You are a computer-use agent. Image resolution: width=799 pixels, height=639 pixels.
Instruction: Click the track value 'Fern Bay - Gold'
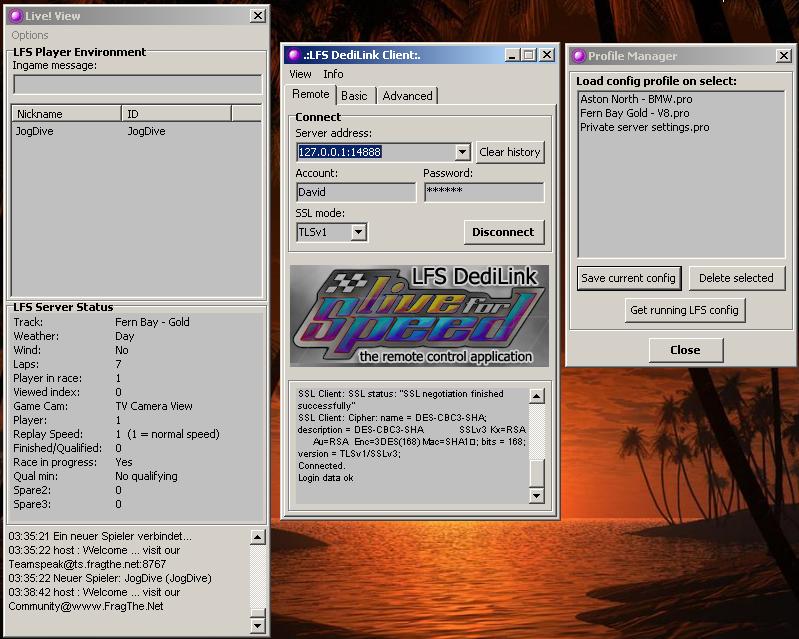pyautogui.click(x=152, y=322)
